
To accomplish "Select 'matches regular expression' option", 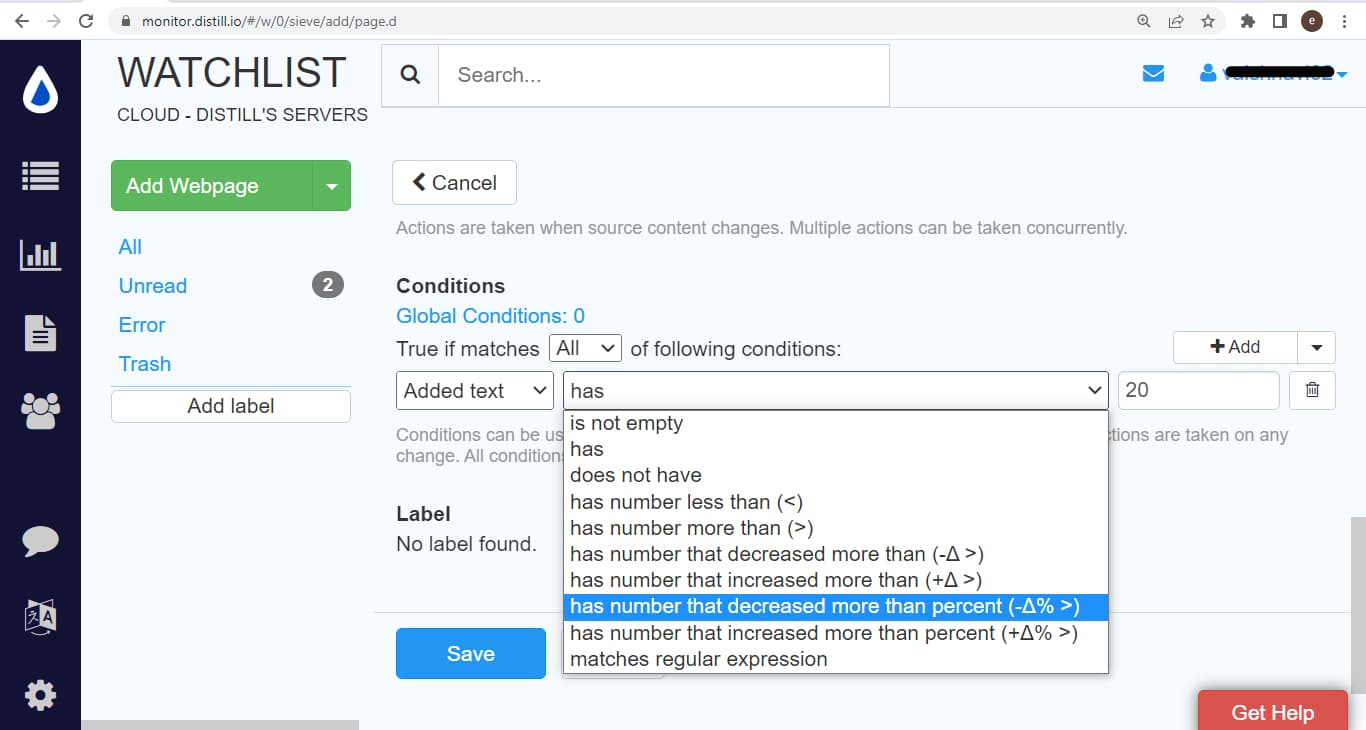I will [698, 659].
